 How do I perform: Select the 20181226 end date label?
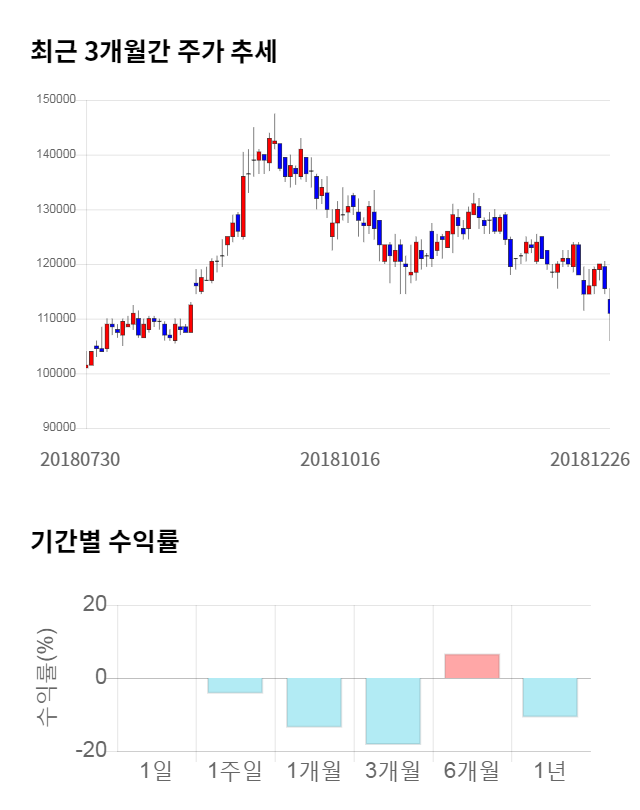[590, 459]
